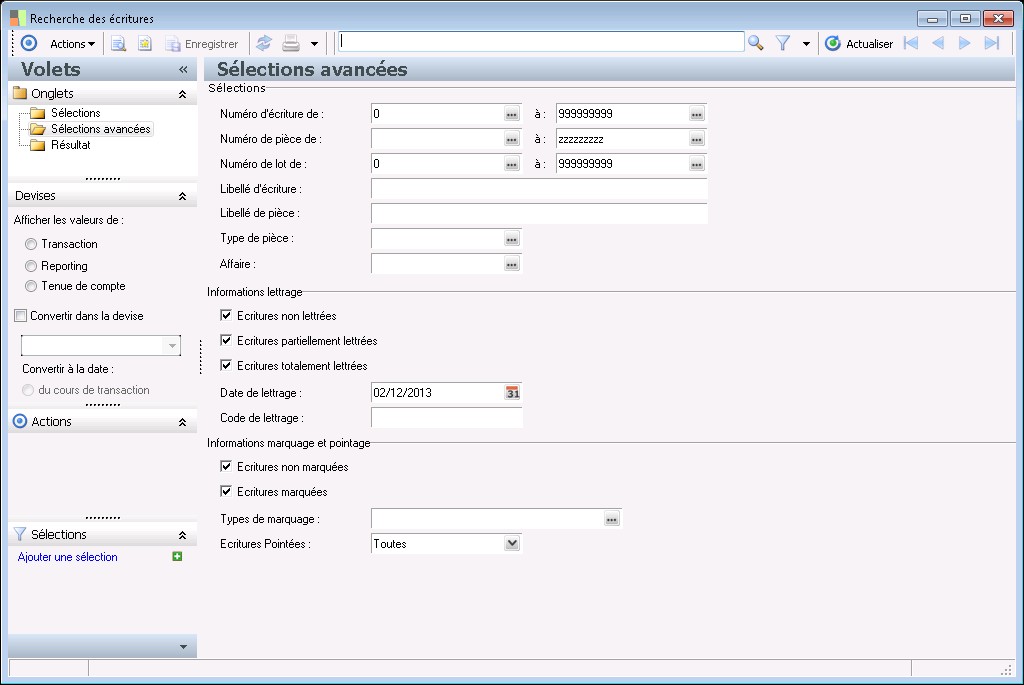This screenshot has height=685, width=1024.
Task: Click the Onglets folder icon
Action: (20, 93)
